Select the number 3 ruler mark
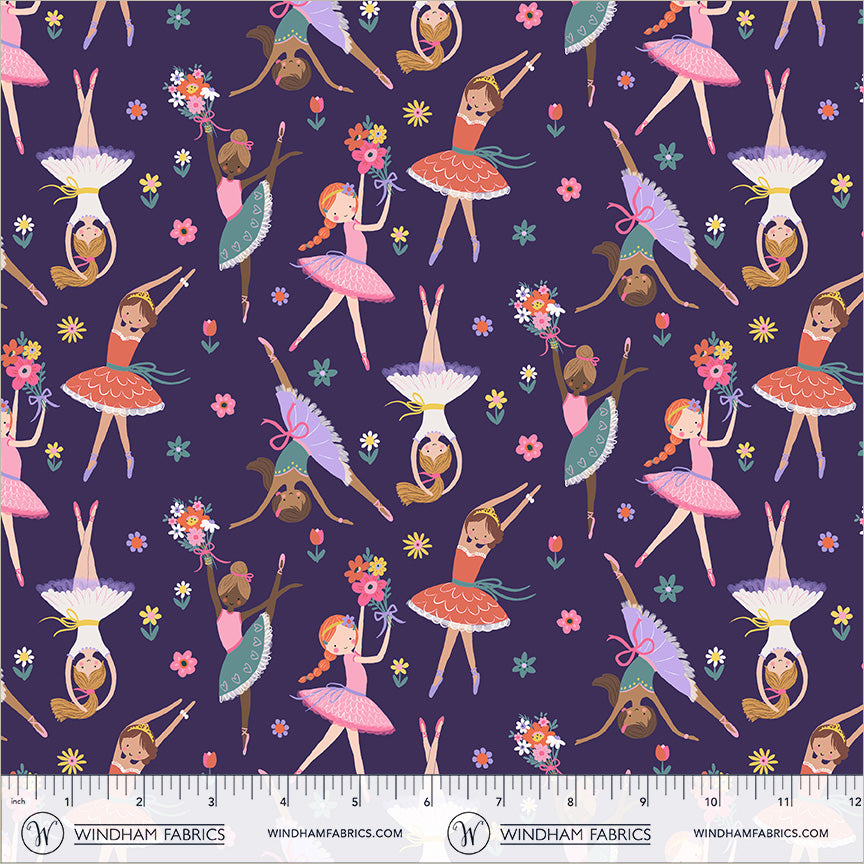The height and width of the screenshot is (864, 864). (x=211, y=803)
